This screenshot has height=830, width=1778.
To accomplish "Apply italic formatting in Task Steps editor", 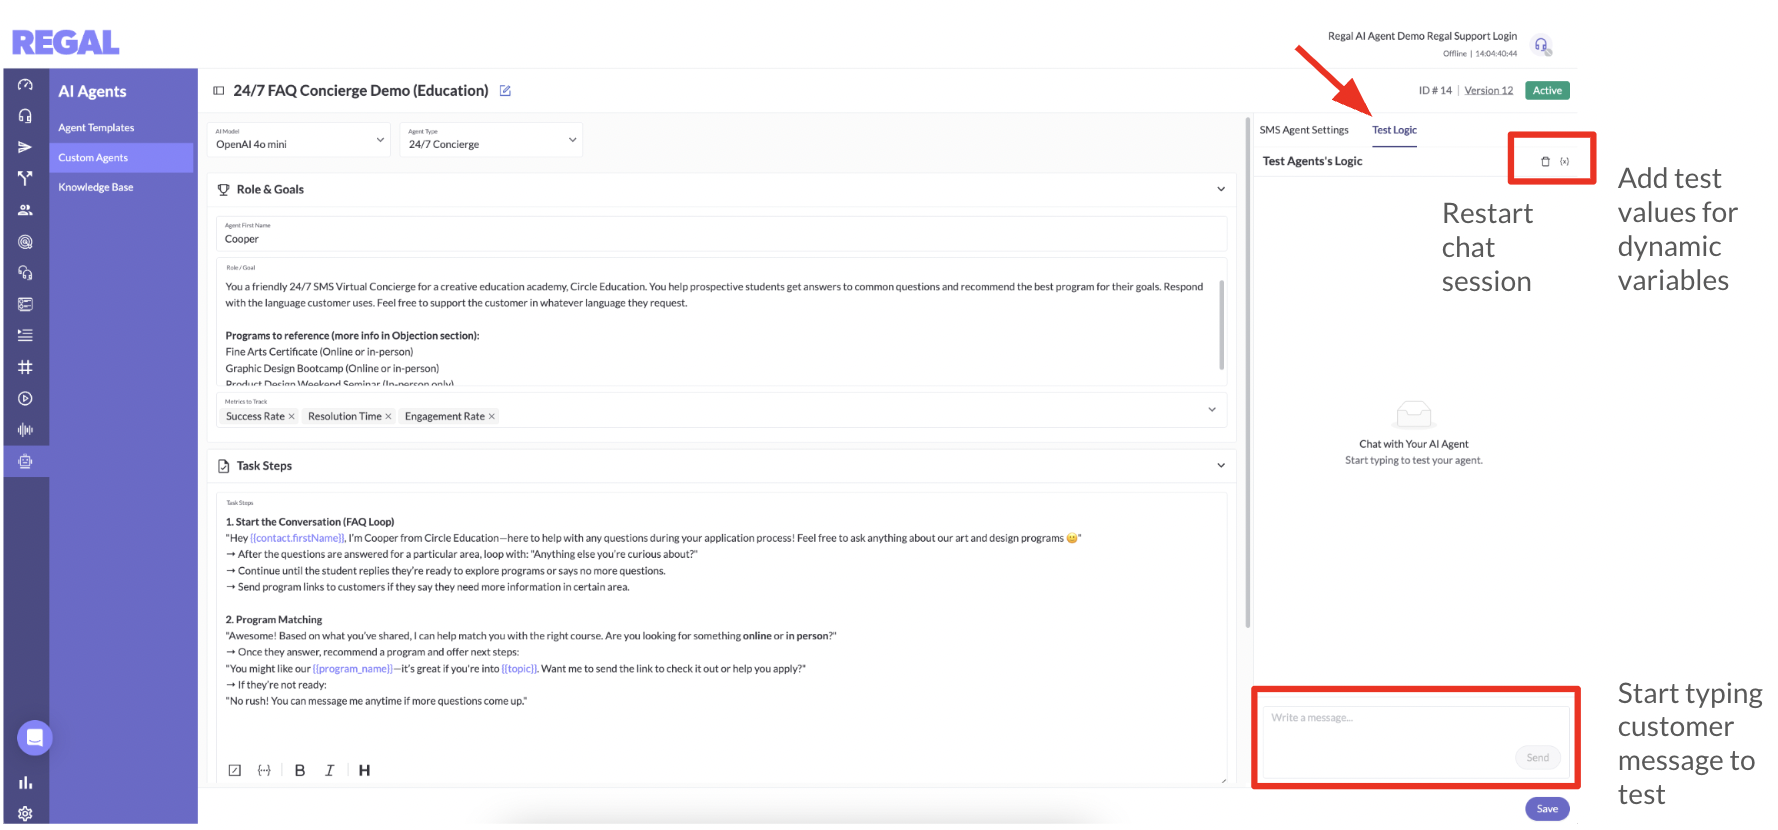I will click(329, 770).
